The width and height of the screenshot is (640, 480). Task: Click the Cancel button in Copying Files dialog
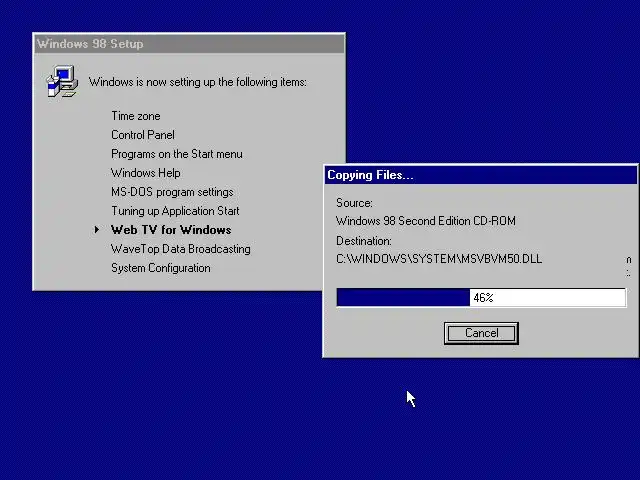point(481,333)
